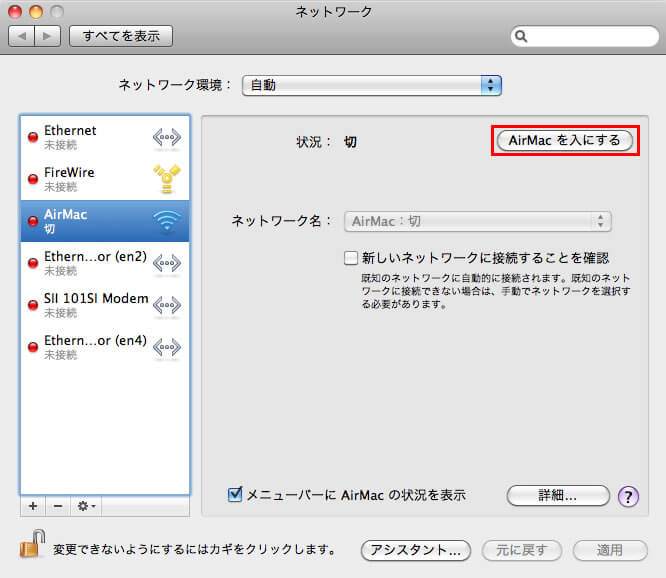This screenshot has width=666, height=578.
Task: Select the FireWire service in the list
Action: pos(105,179)
